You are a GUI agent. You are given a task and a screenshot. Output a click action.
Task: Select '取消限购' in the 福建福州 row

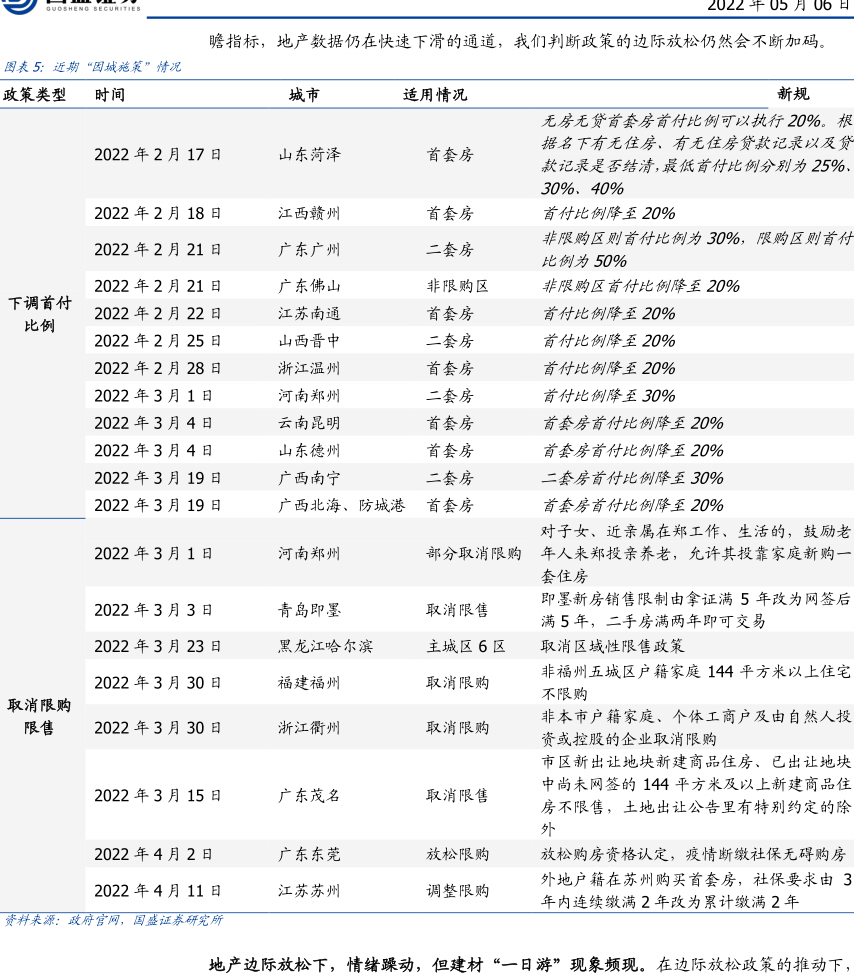click(457, 683)
